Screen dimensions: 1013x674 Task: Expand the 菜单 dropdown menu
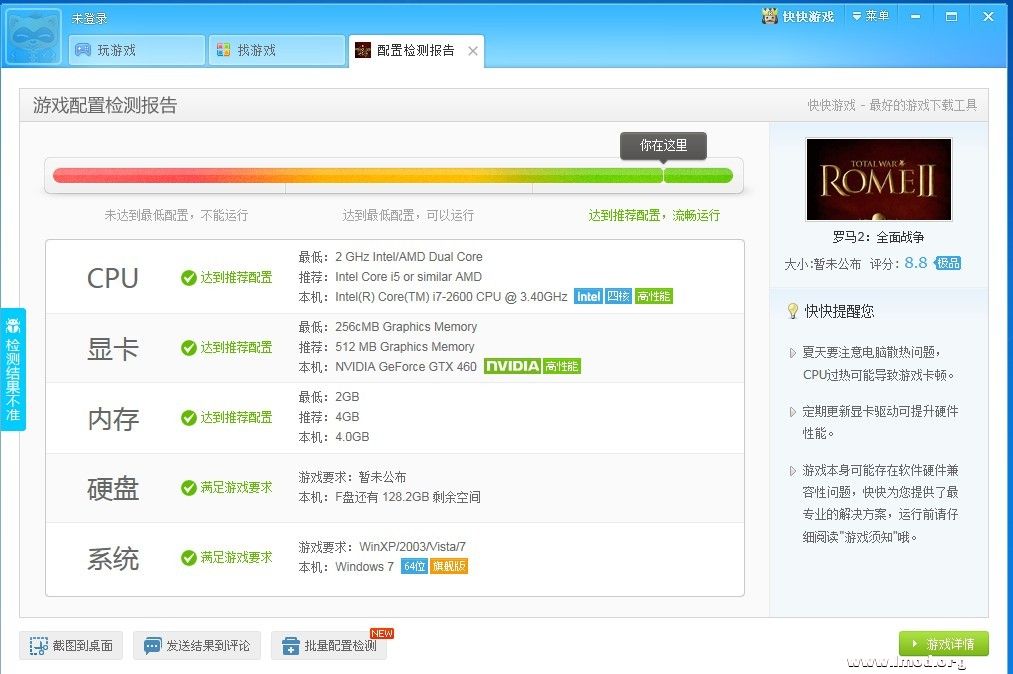tap(870, 16)
